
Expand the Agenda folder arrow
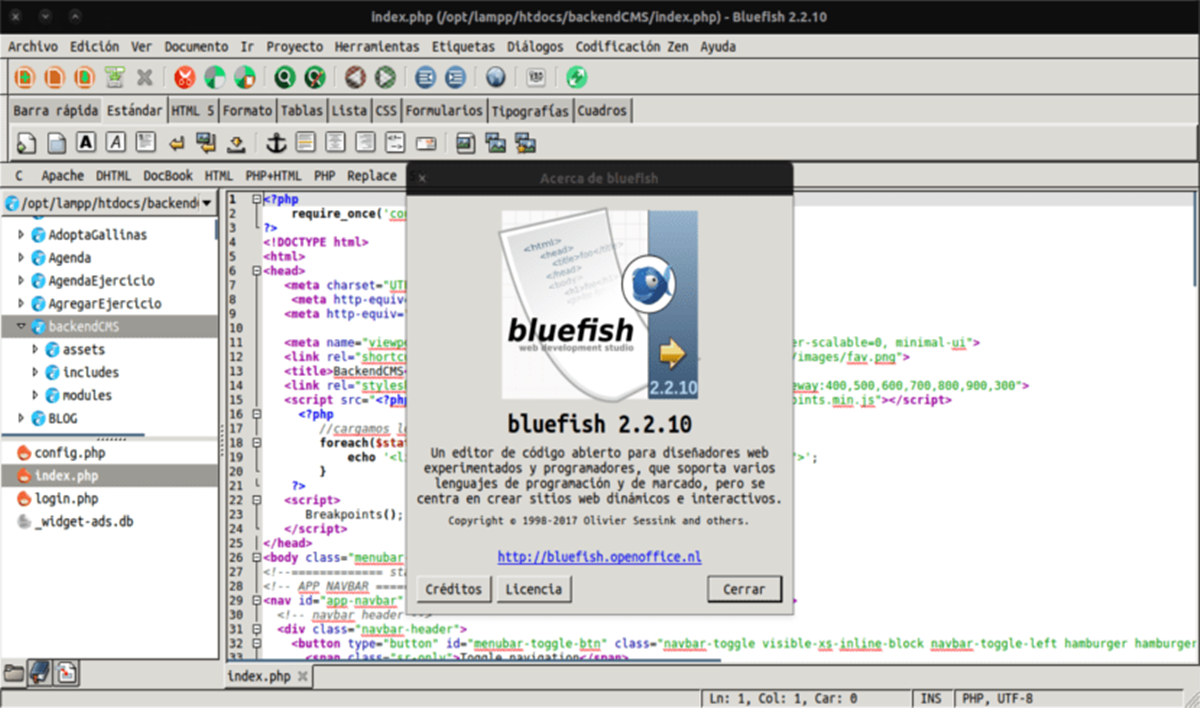point(21,258)
